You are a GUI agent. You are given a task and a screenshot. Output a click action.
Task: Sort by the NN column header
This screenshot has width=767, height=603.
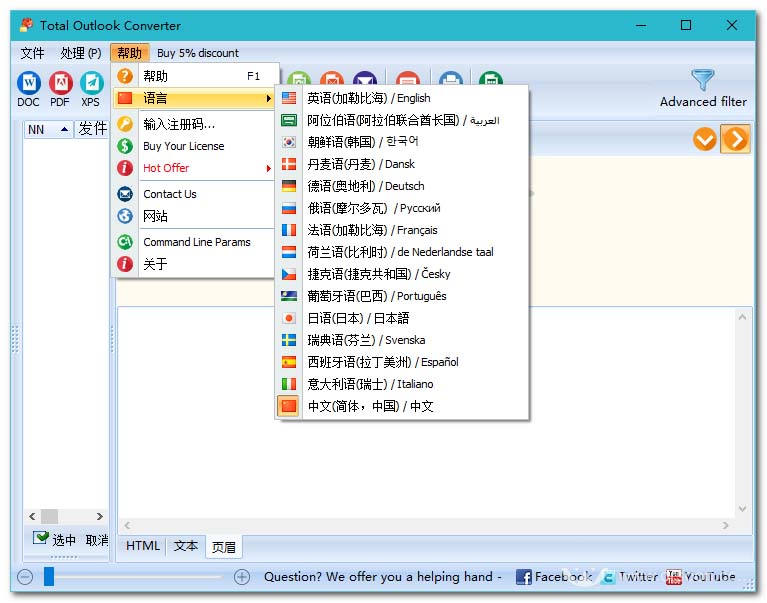[x=48, y=130]
